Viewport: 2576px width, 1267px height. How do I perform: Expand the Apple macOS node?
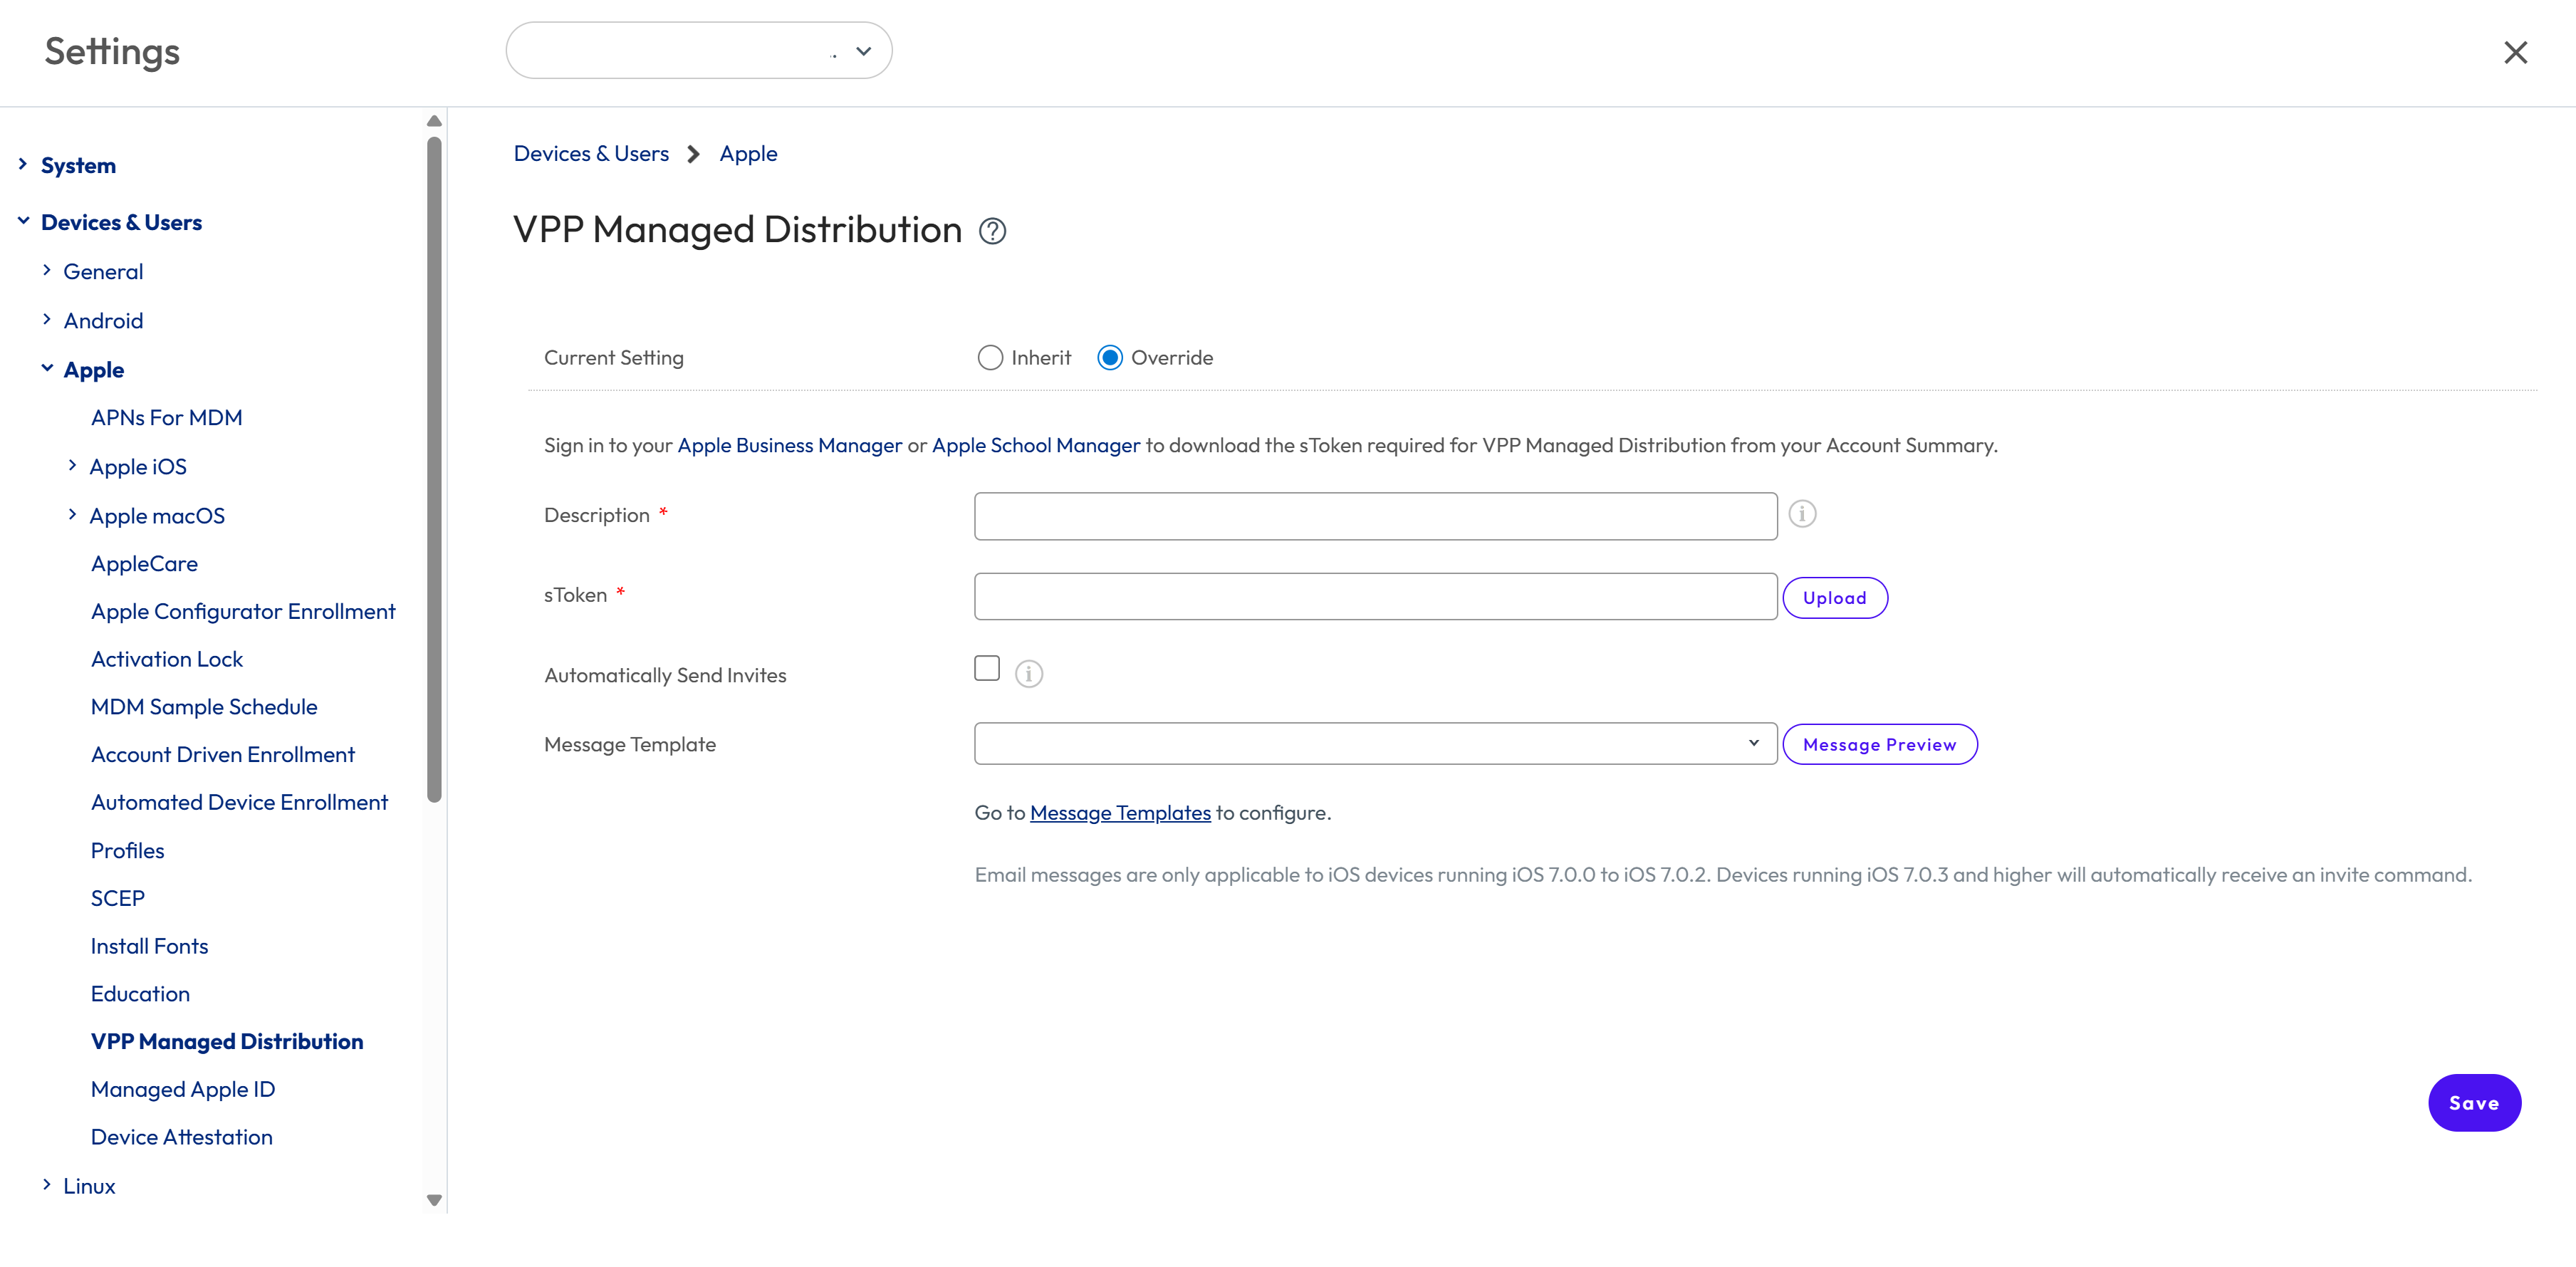coord(72,514)
